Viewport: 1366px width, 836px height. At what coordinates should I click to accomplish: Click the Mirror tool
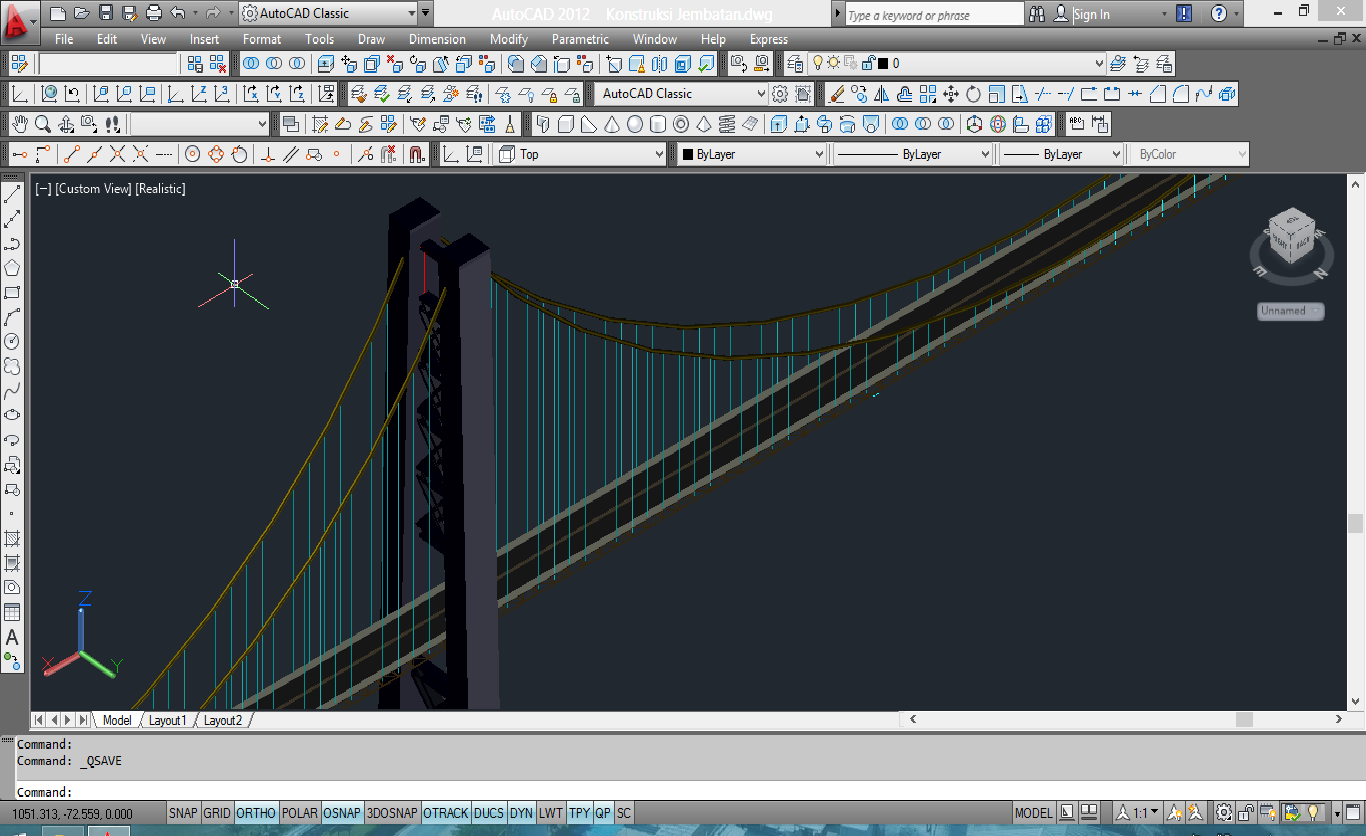pyautogui.click(x=882, y=94)
